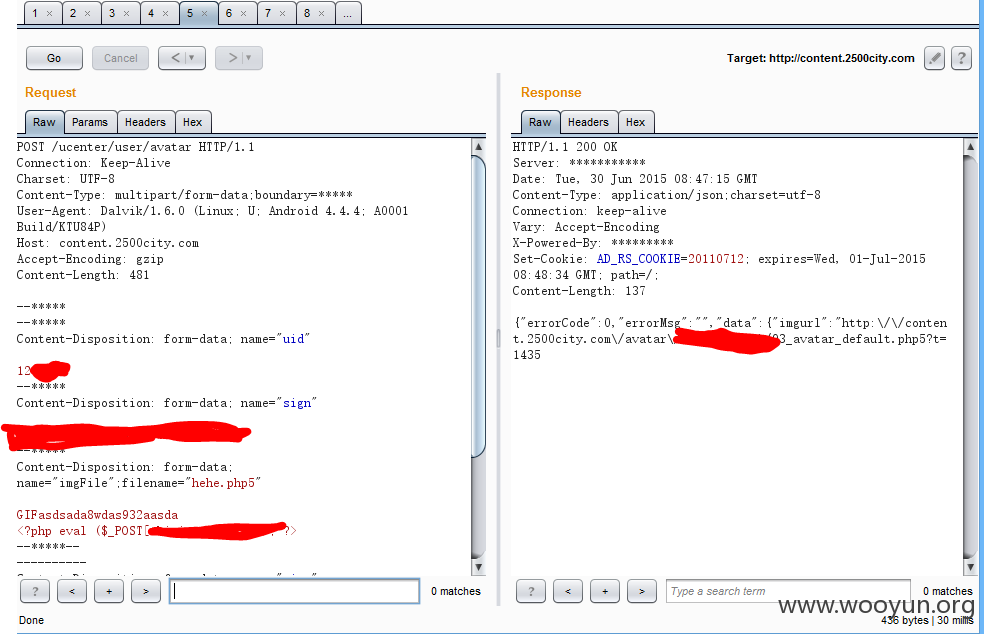984x634 pixels.
Task: Click 'Content-Length: 137' response header
Action: (579, 291)
